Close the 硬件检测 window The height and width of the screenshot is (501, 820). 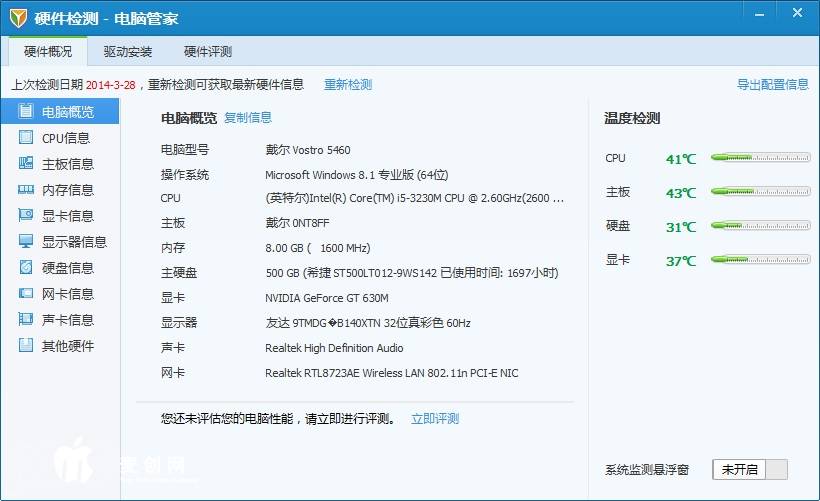pos(798,13)
